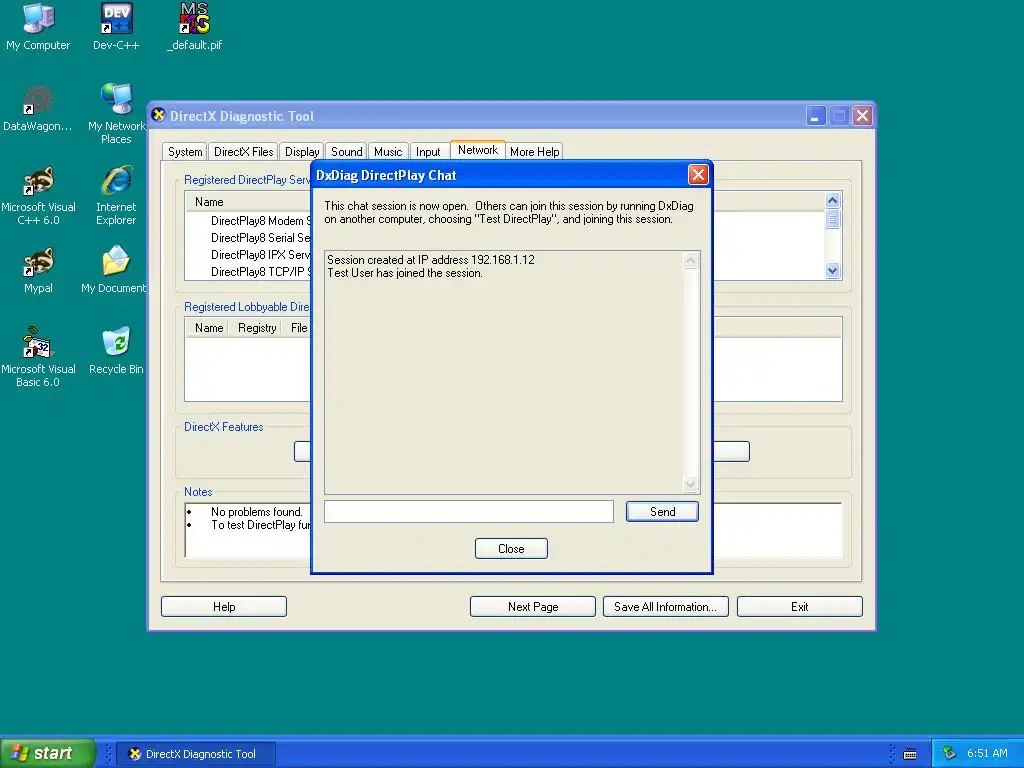Launch Microsoft Visual Basic 6.0 shortcut

click(38, 357)
